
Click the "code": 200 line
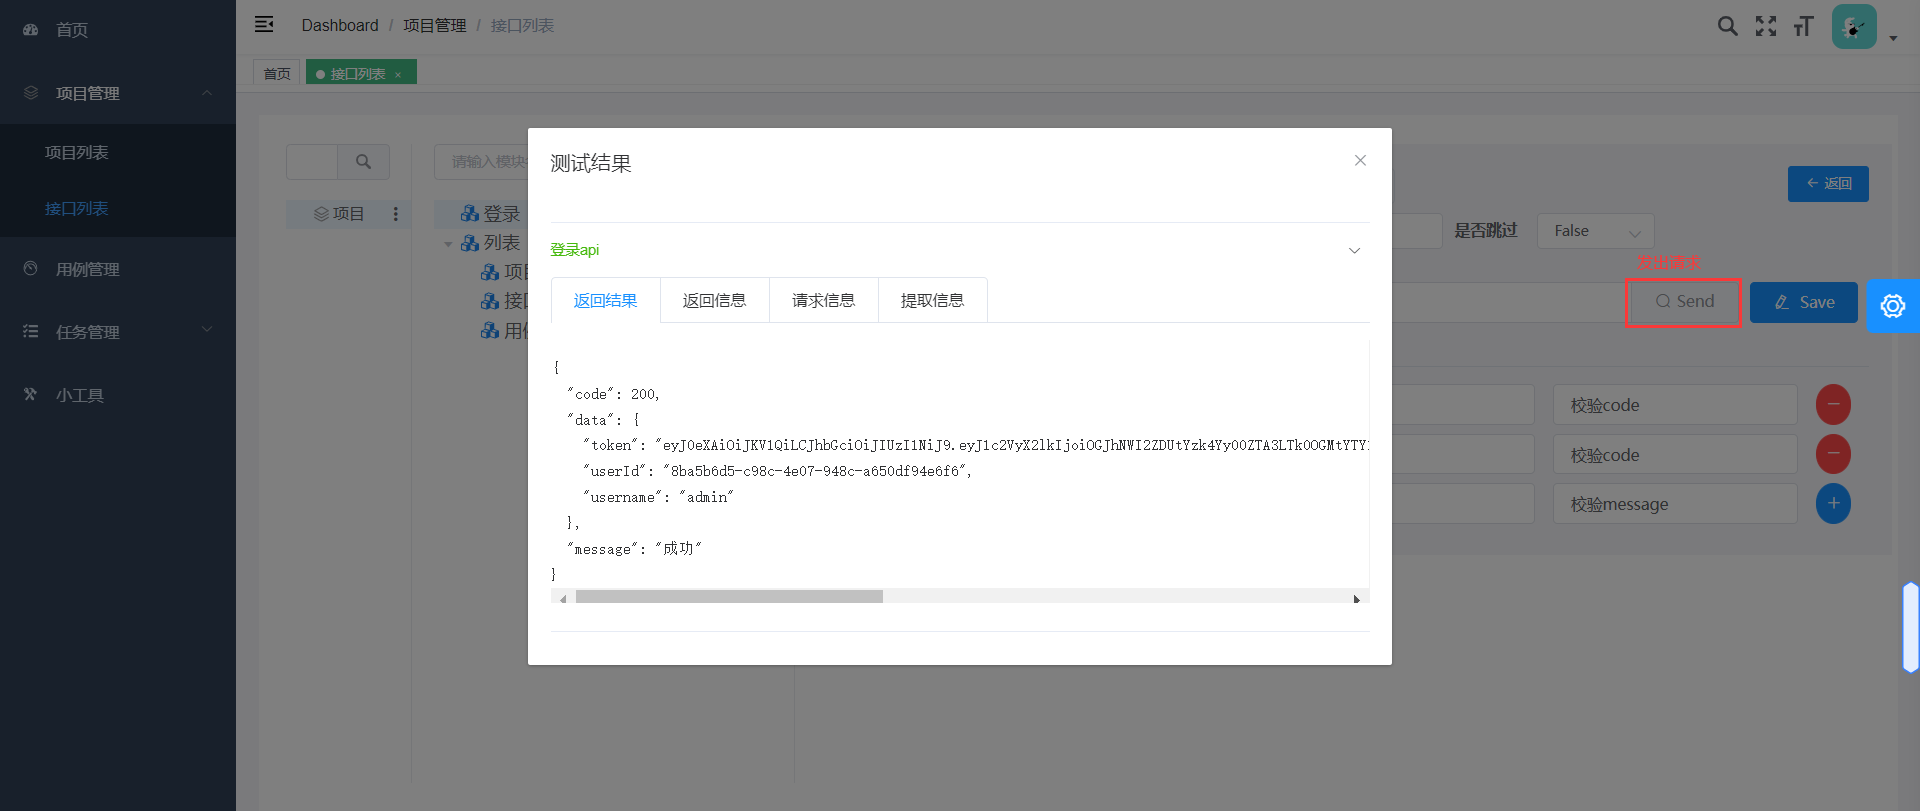coord(613,394)
